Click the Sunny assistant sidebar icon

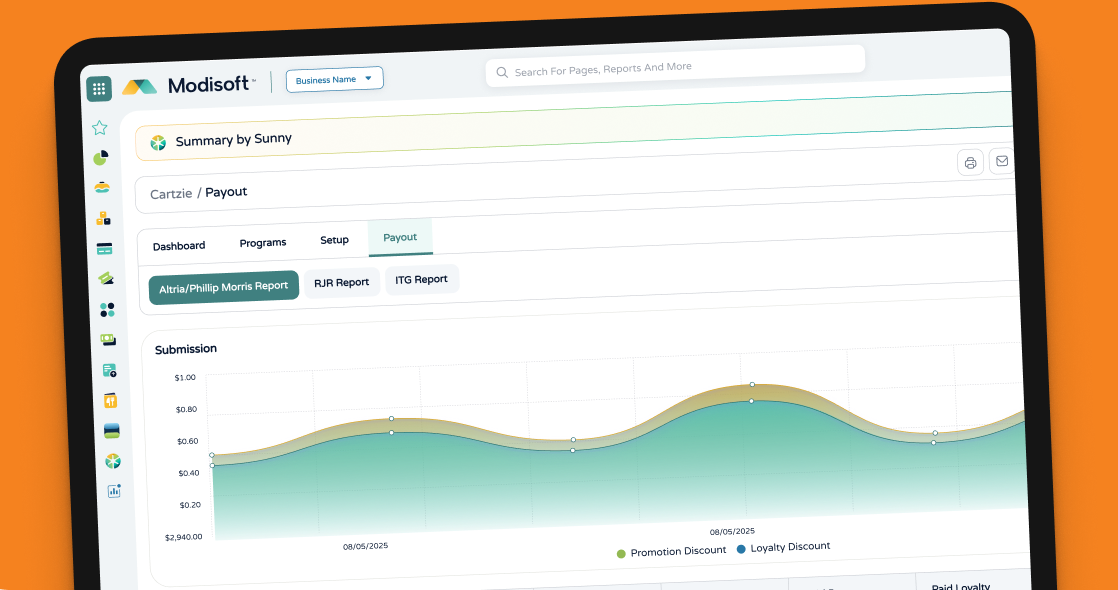[x=113, y=461]
